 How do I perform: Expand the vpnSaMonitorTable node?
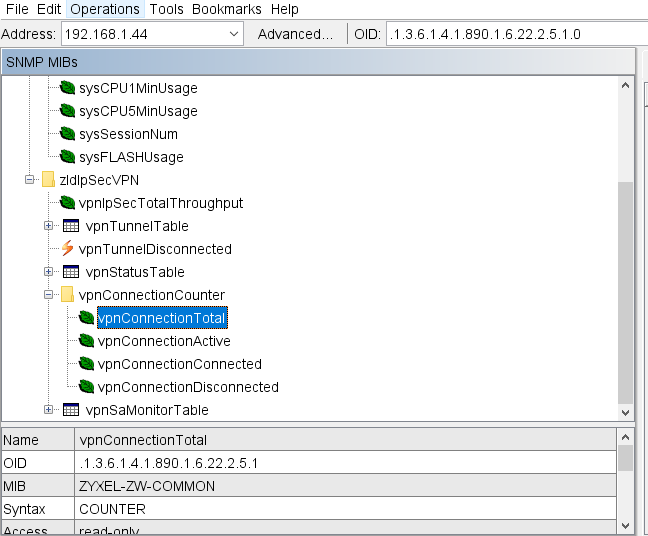pyautogui.click(x=48, y=410)
